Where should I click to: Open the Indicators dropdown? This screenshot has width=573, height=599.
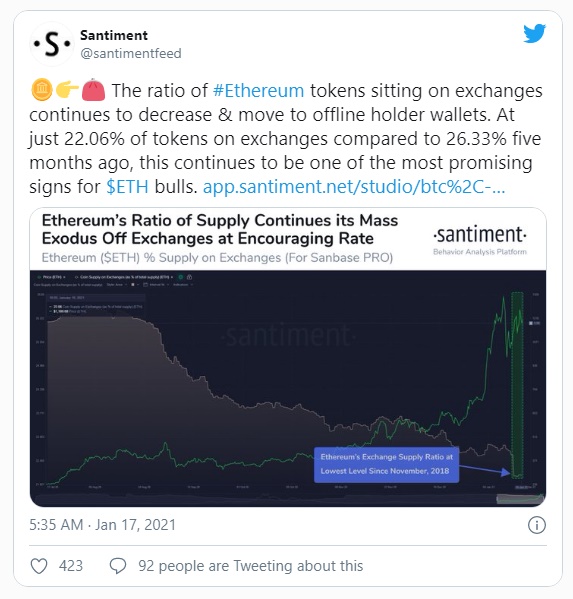(x=183, y=285)
